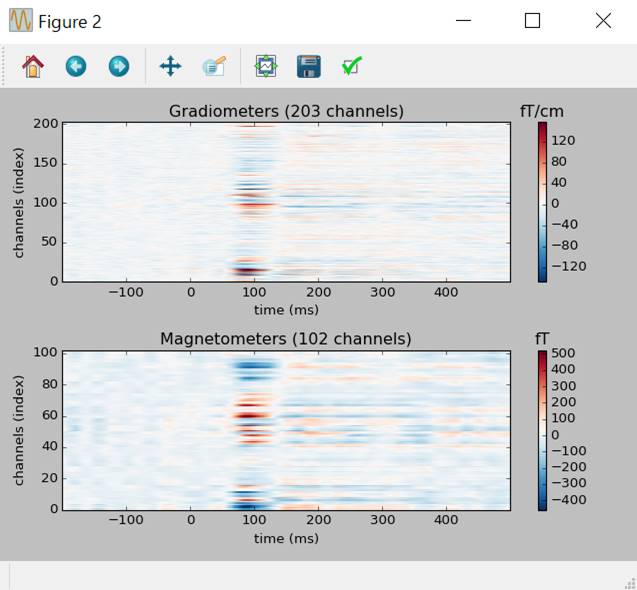
Task: Click the Figure 2 window title icon
Action: 20,21
